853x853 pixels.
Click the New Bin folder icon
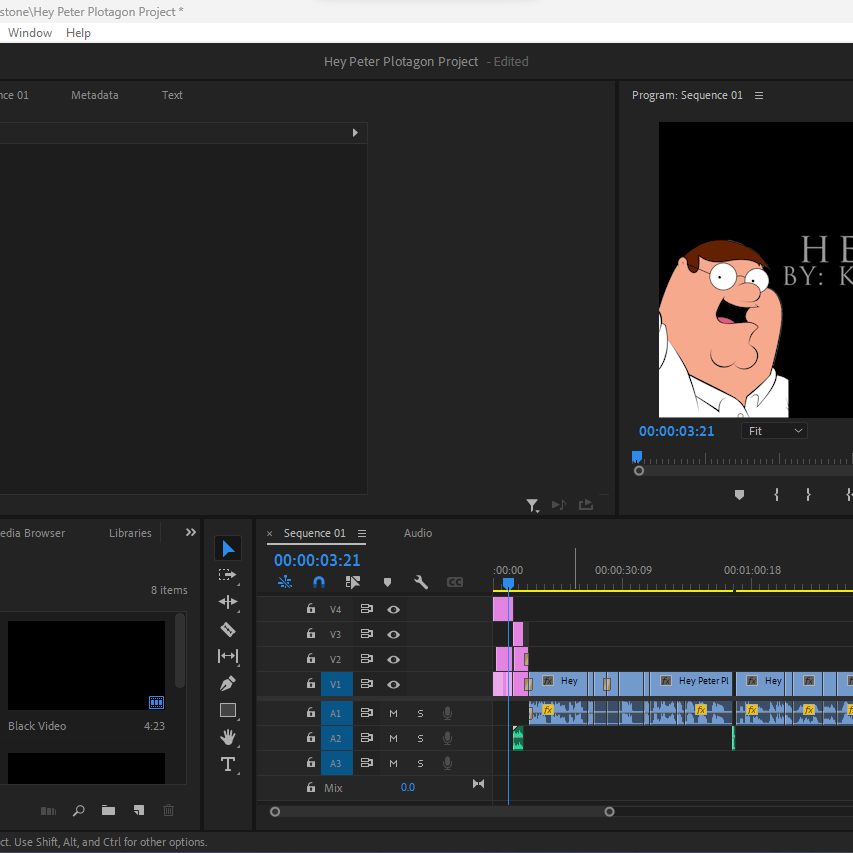tap(108, 810)
